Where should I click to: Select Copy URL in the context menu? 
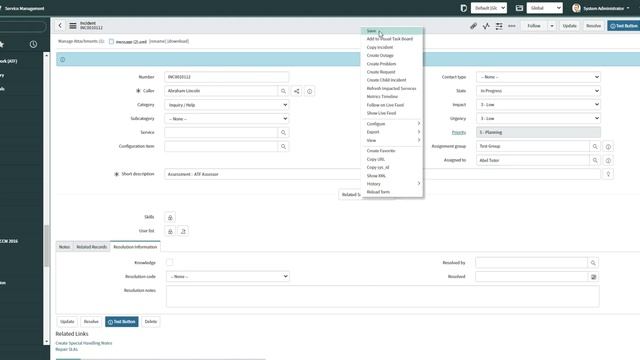click(392, 159)
